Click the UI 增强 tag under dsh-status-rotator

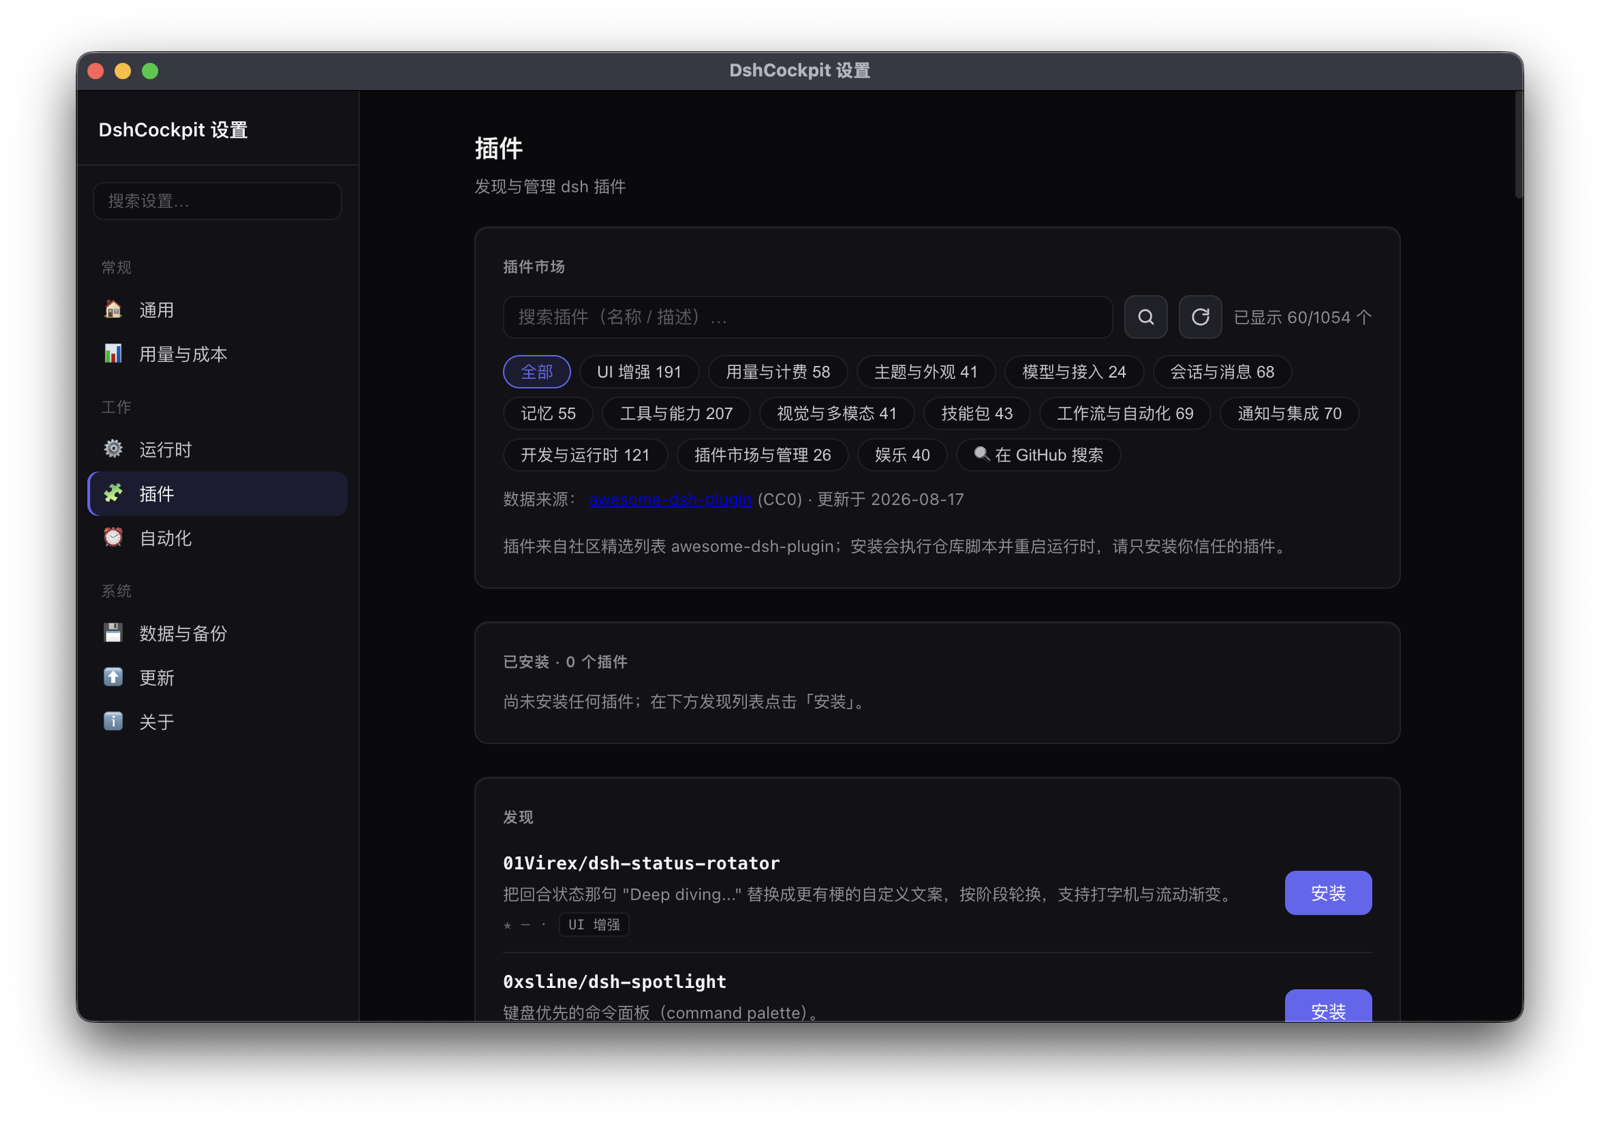[x=594, y=925]
